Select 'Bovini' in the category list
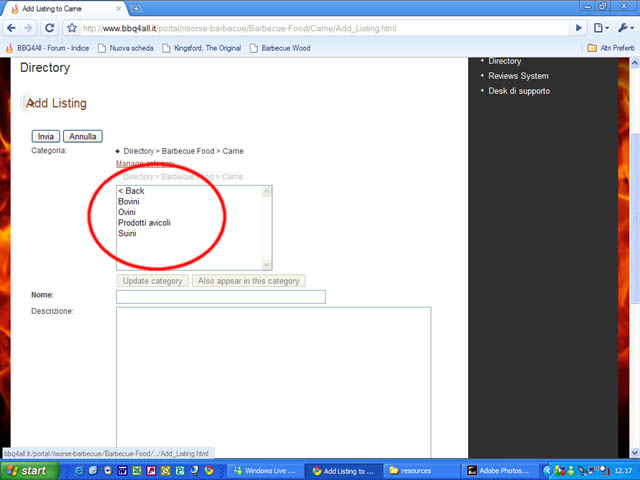 coord(189,201)
